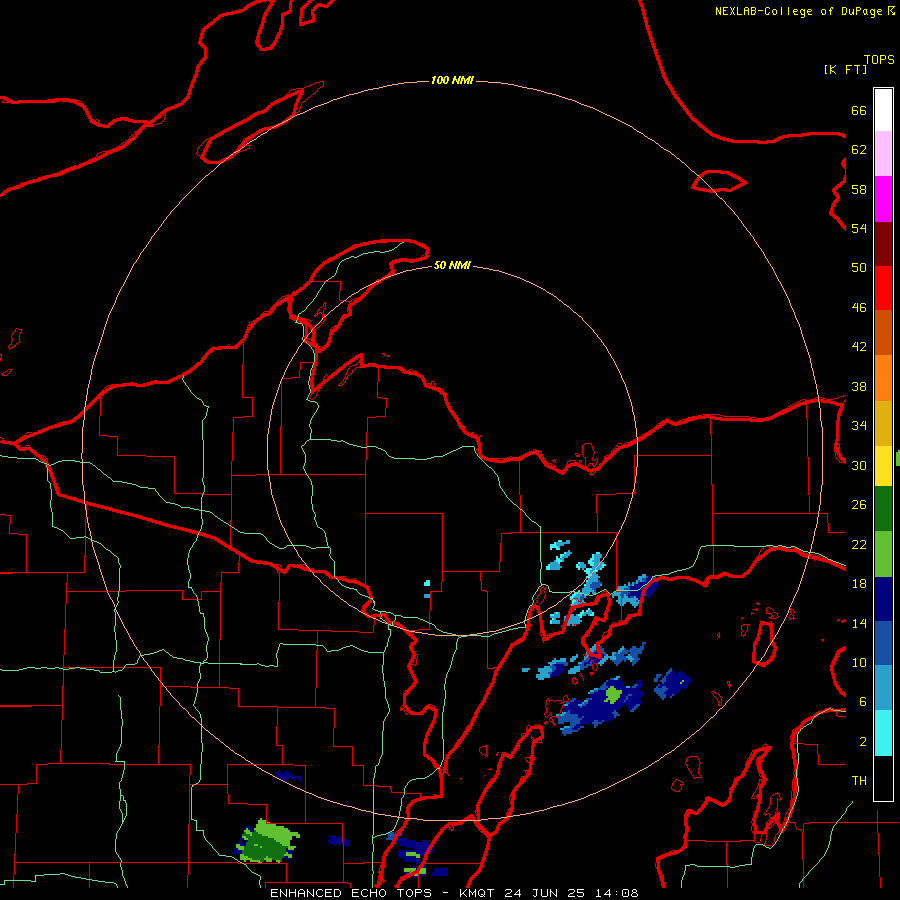
Task: Click the KMQT radar site identifier
Action: (479, 893)
